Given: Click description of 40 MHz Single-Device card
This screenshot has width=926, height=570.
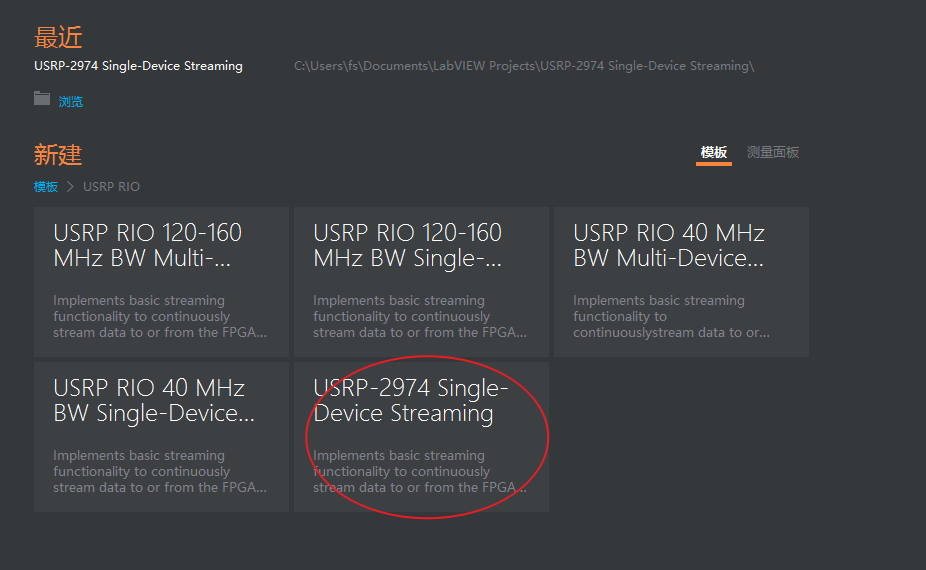Looking at the screenshot, I should point(160,471).
